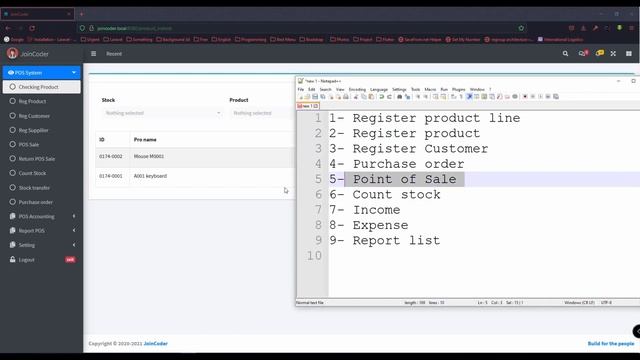The height and width of the screenshot is (360, 640).
Task: Select Purchase order in the sidebar
Action: [x=42, y=202]
